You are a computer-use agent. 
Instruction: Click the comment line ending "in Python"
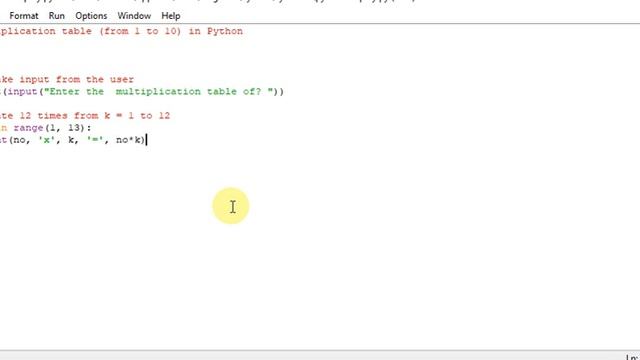point(121,31)
